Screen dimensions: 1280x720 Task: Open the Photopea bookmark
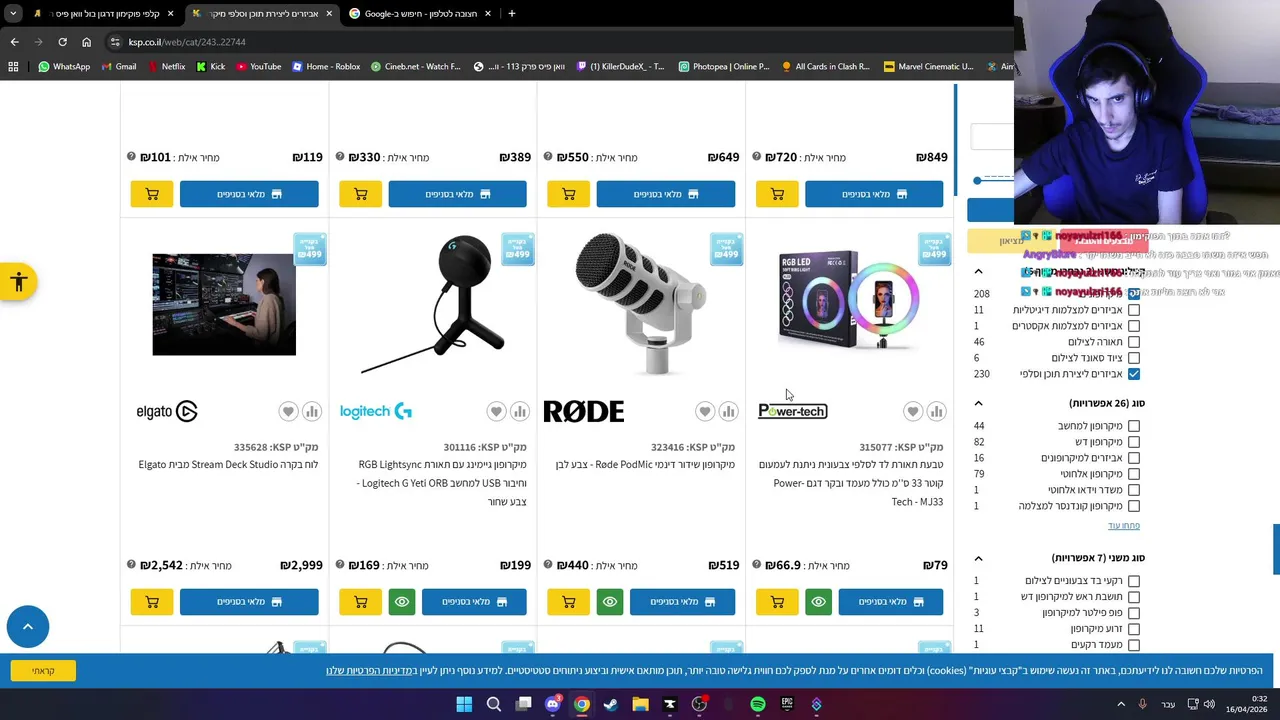click(724, 66)
